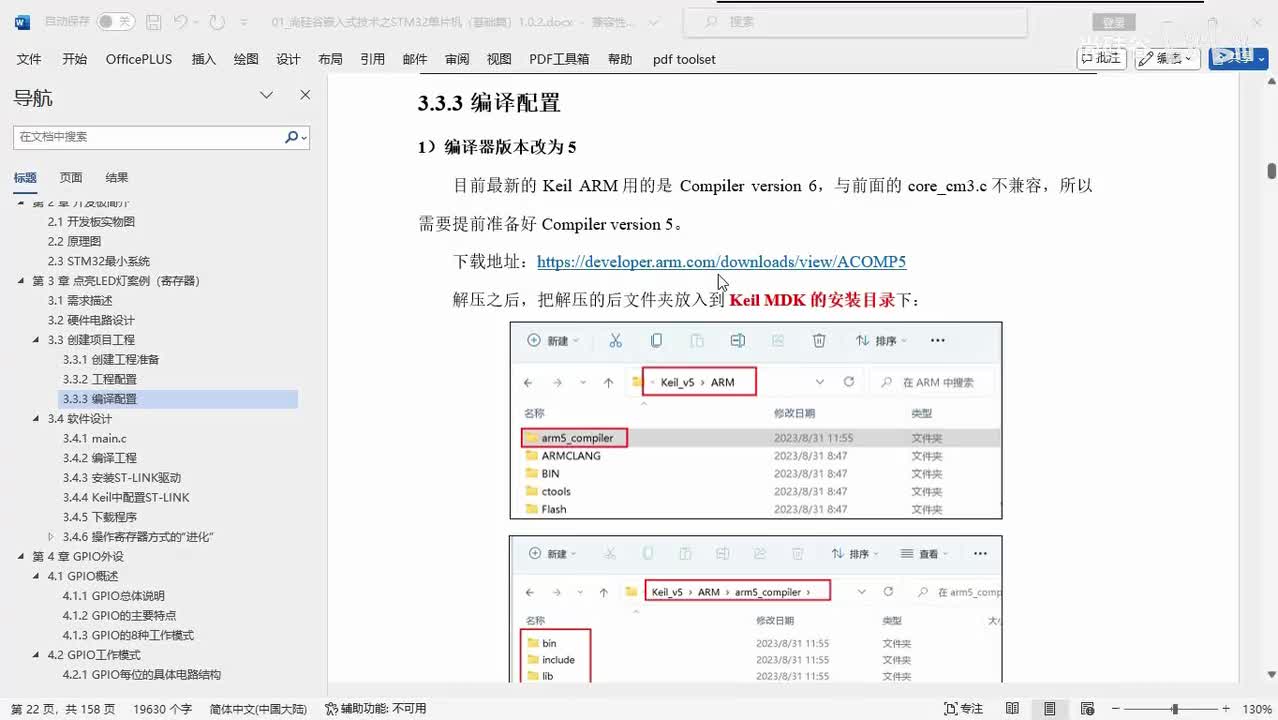Click the Word application icon in title bar

22,22
